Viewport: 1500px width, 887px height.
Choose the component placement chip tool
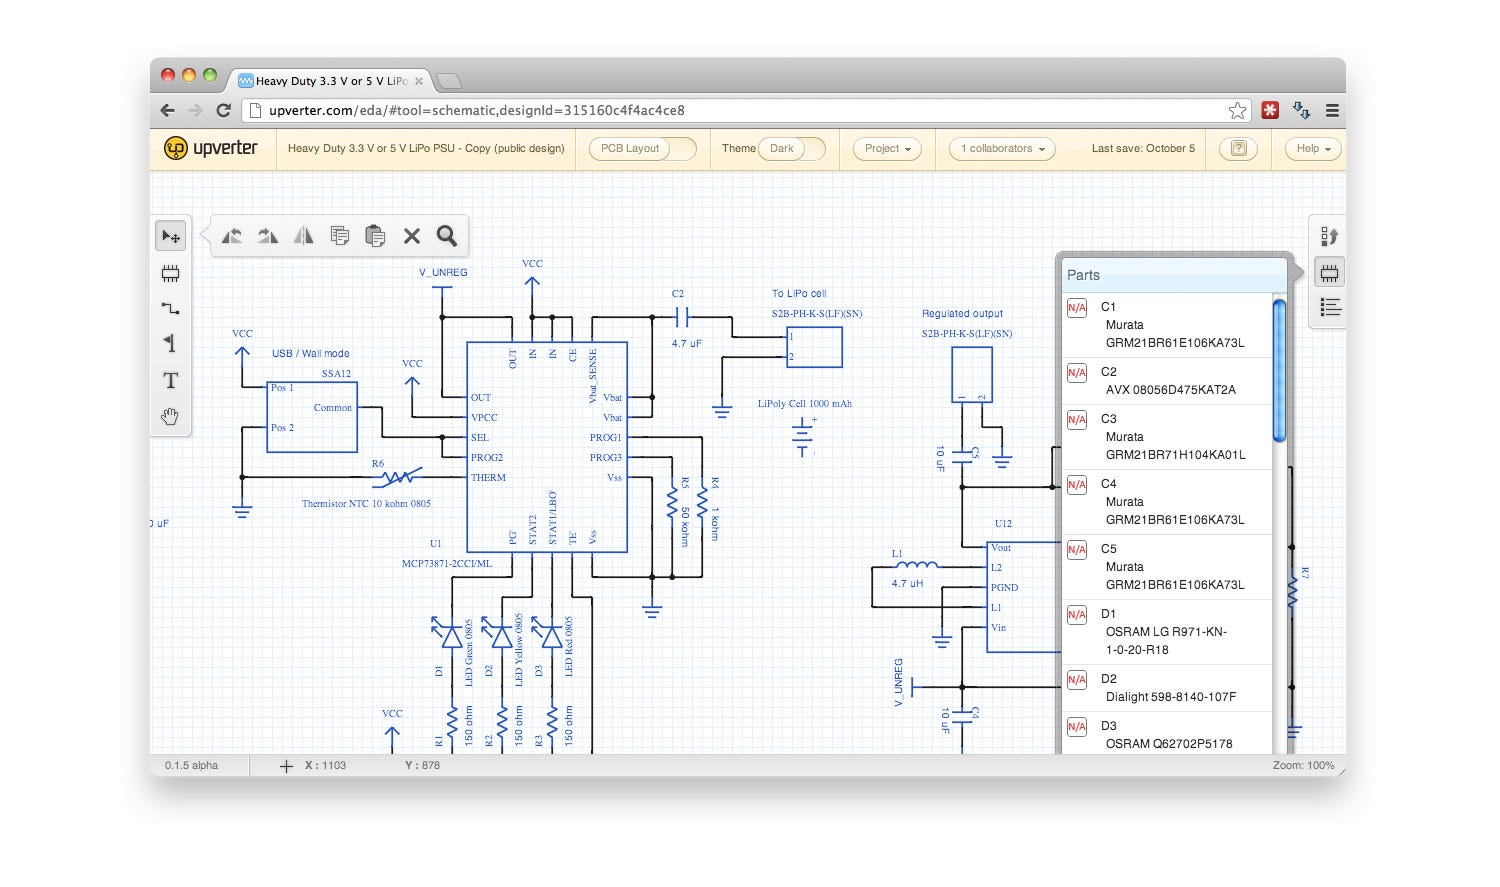coord(170,273)
